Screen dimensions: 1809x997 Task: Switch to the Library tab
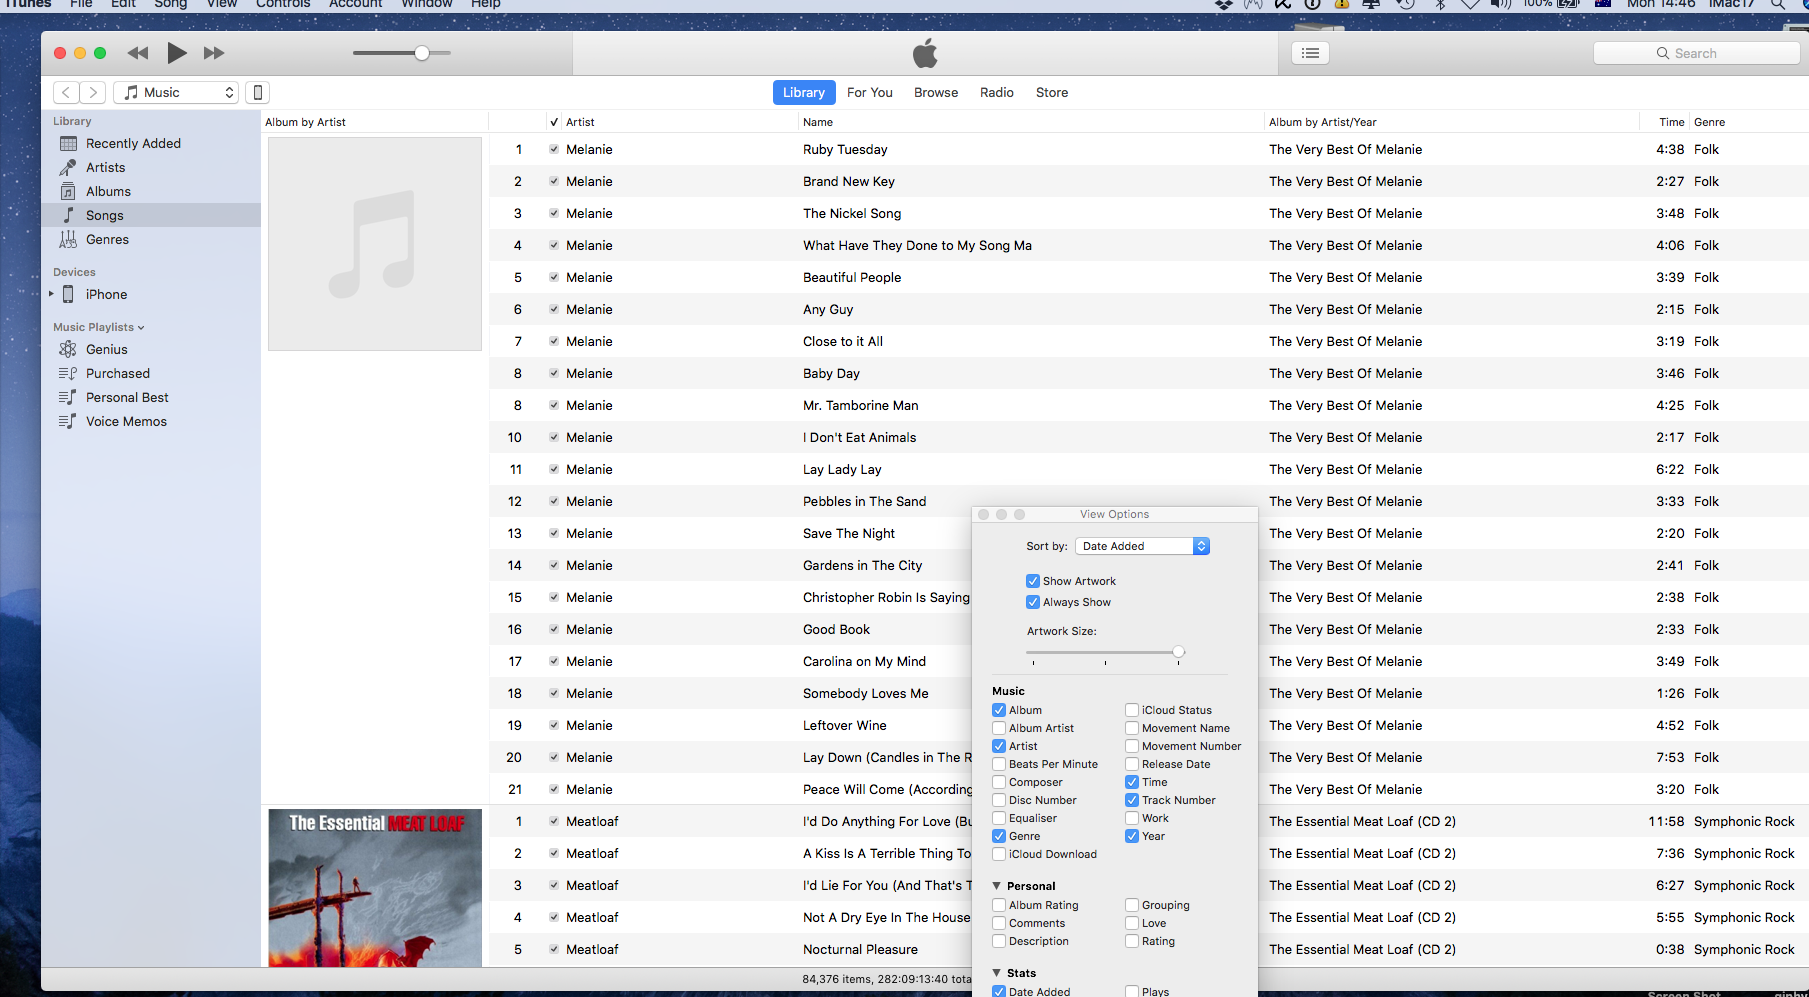(804, 92)
